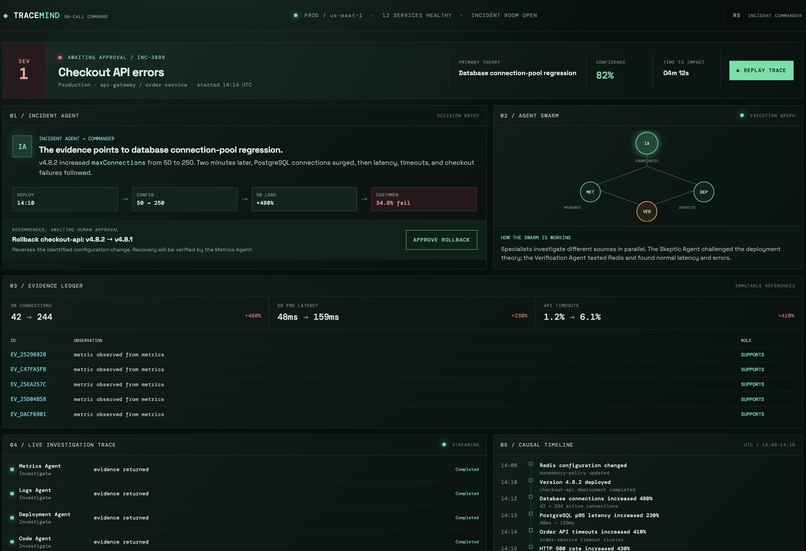Select timeline marker at 14:13 PostgreSQL p95 latency
806x551 pixels.
coord(530,513)
